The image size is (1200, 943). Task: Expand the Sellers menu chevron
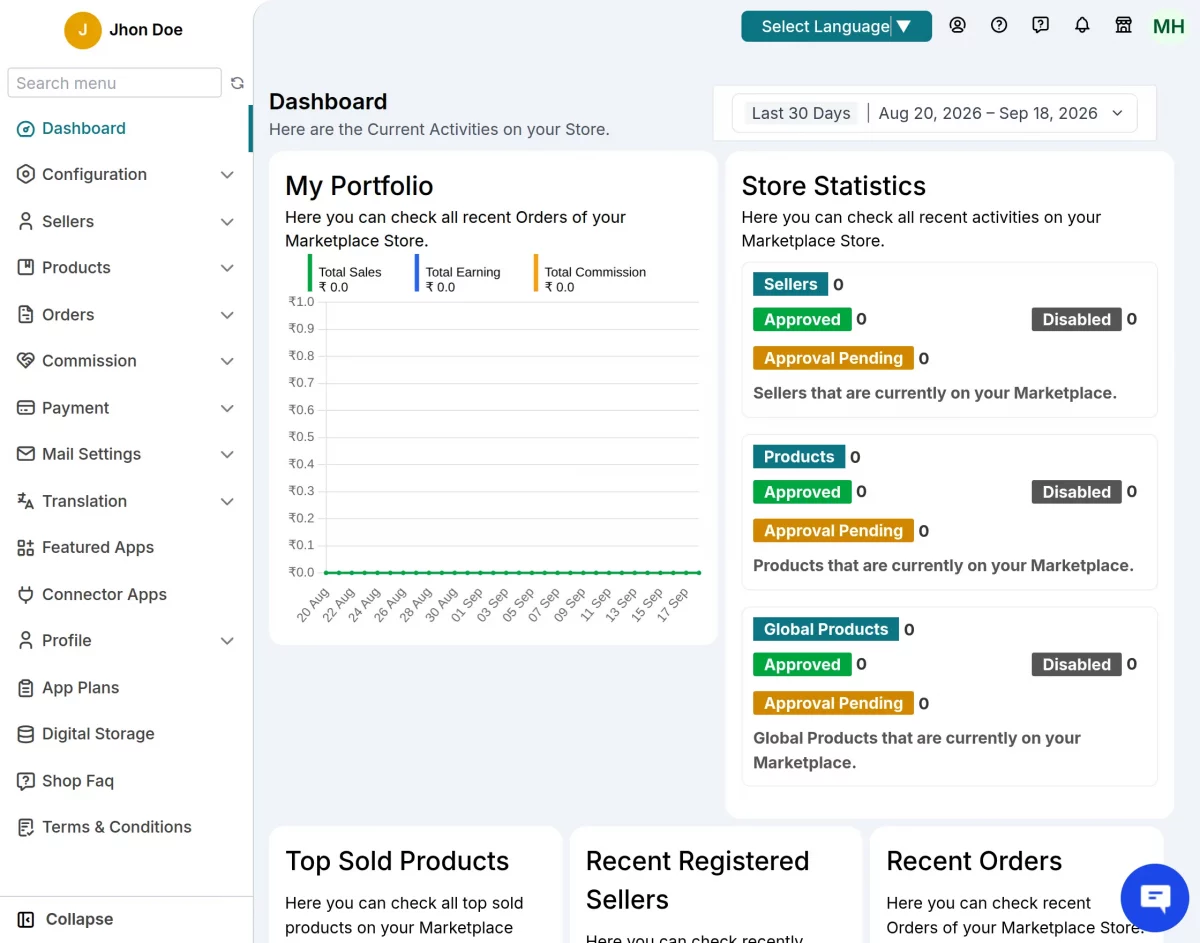pyautogui.click(x=227, y=222)
